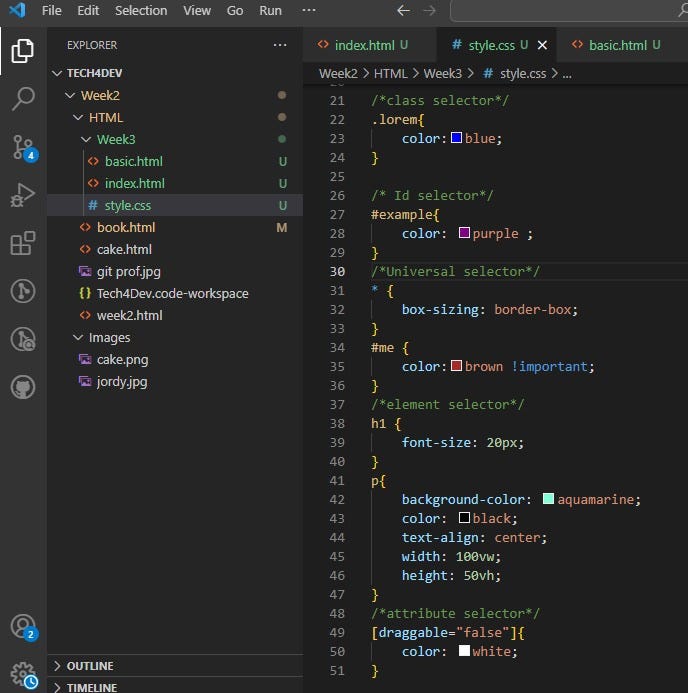Screen dimensions: 688x693
Task: Open the Extensions view
Action: (x=23, y=243)
